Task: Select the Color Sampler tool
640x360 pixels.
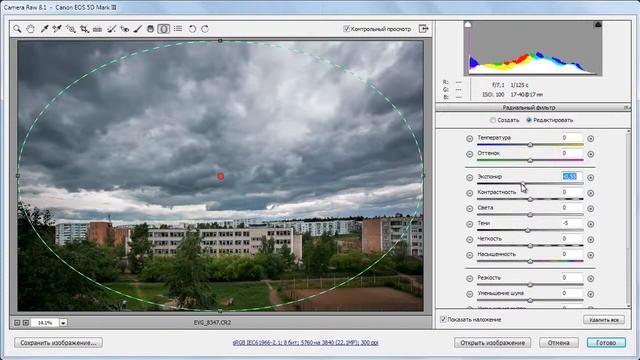Action: coord(57,29)
